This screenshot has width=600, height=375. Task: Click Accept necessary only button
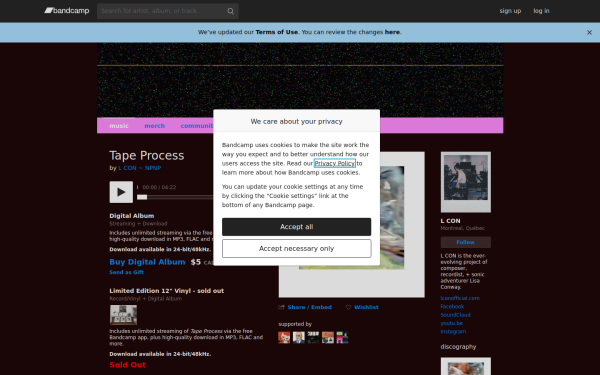pos(297,249)
